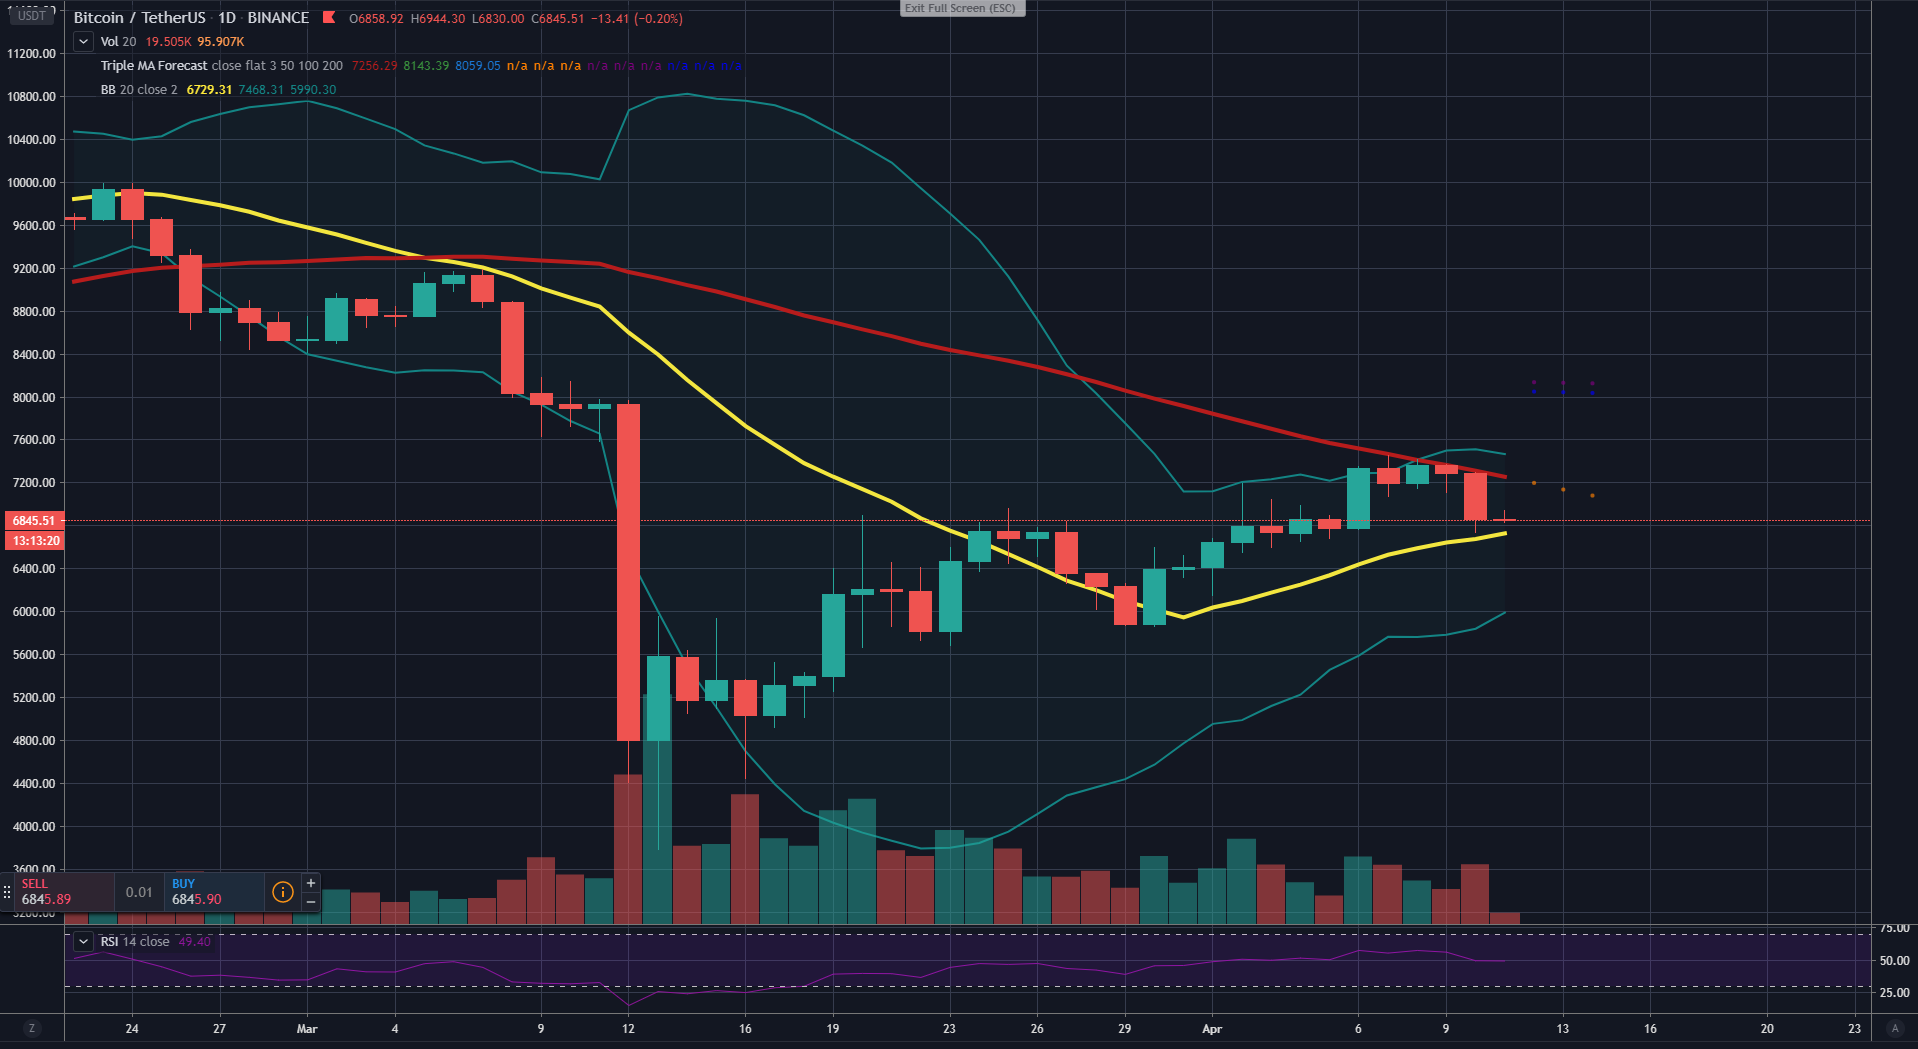
Task: Select the Triple MA Forecast indicator label
Action: (x=154, y=66)
